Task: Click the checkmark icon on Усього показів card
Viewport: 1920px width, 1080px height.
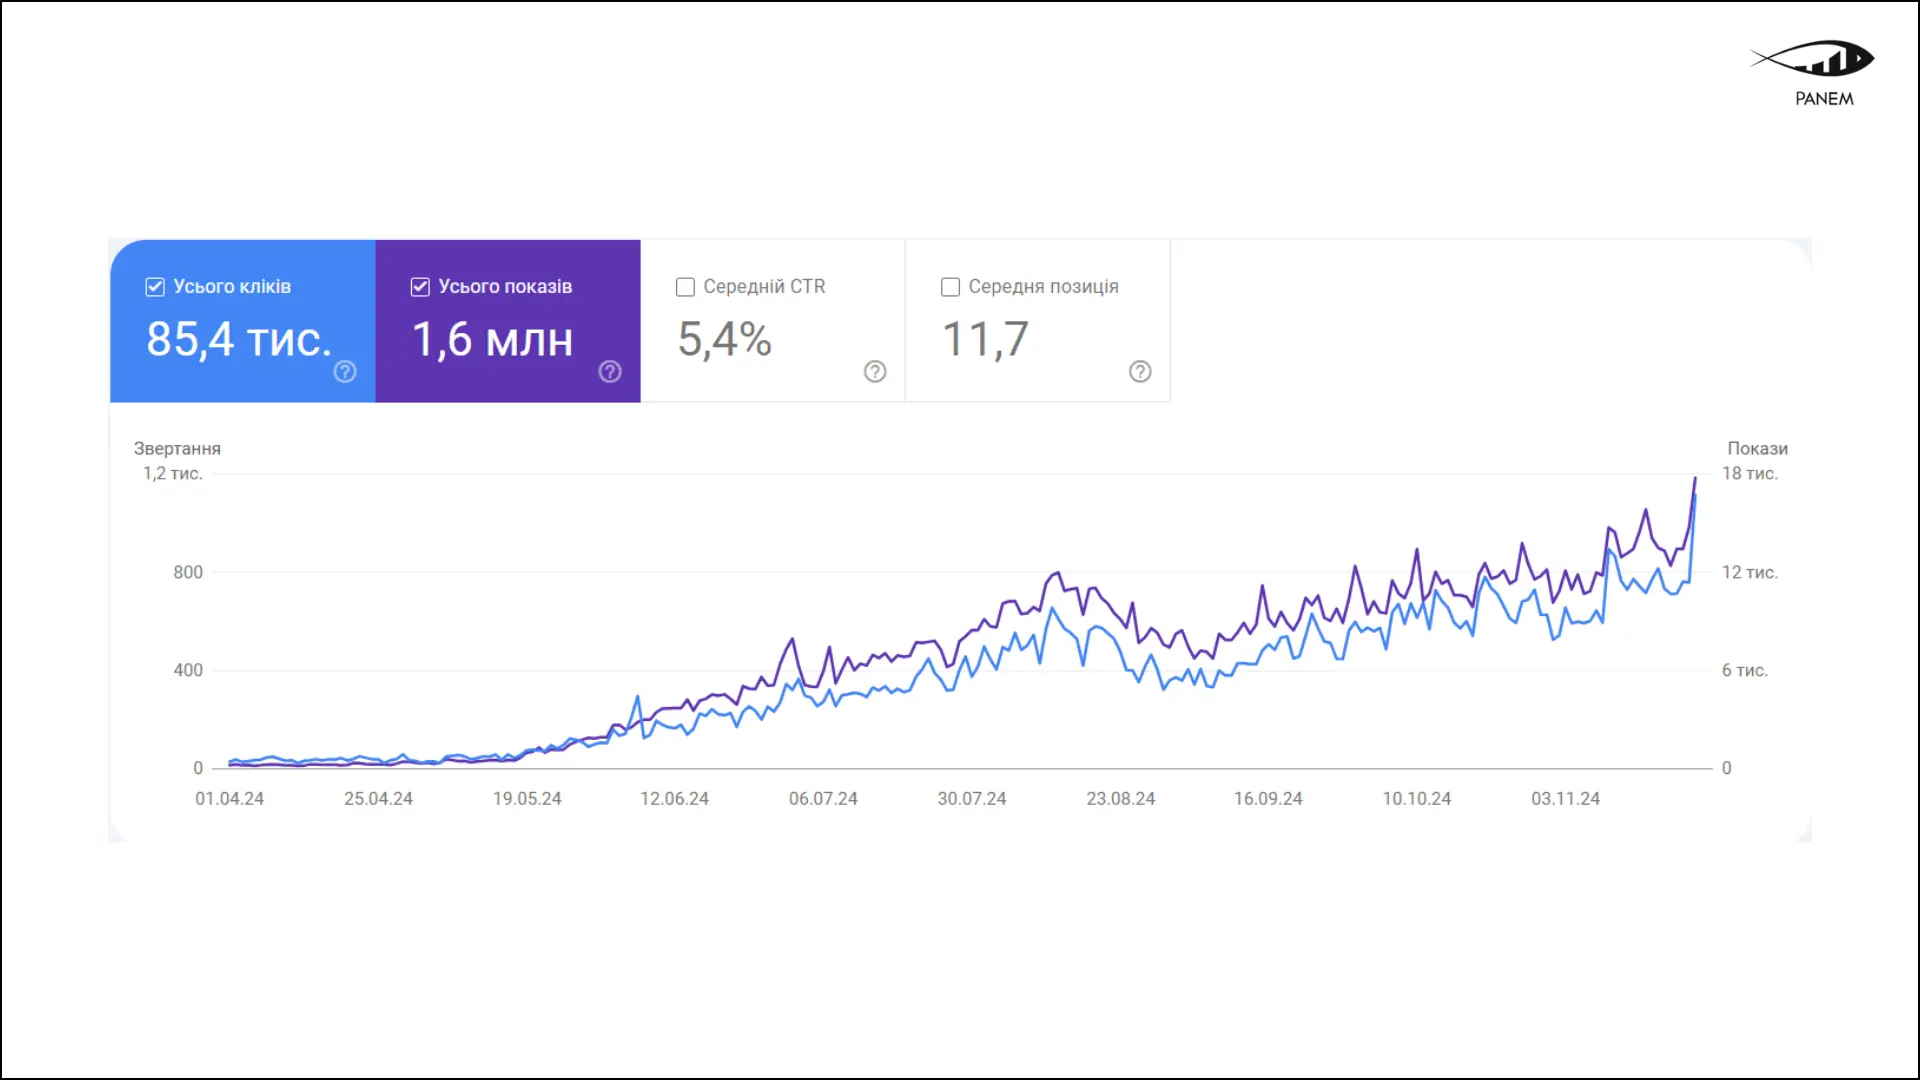Action: (x=420, y=286)
